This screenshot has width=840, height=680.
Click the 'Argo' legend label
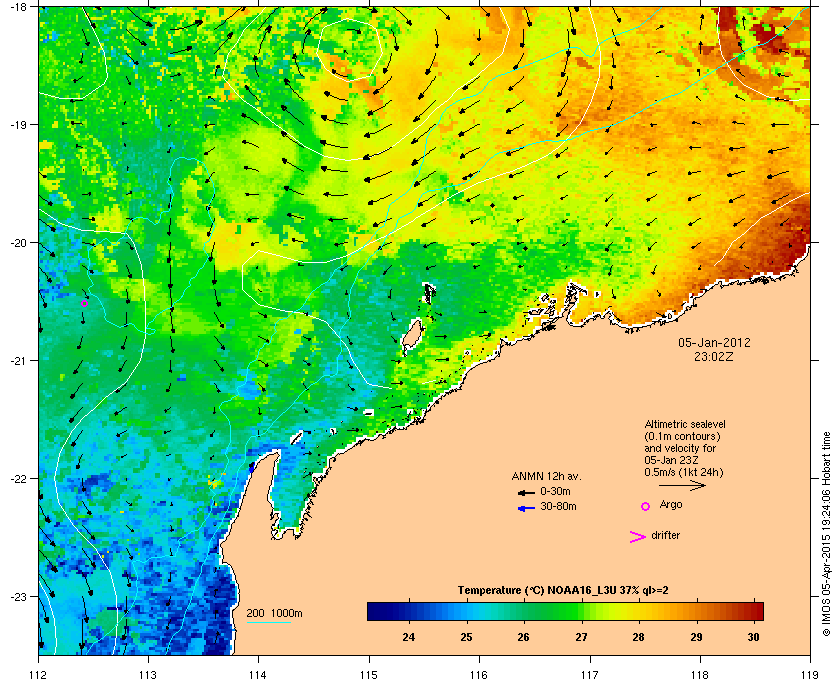click(x=671, y=505)
